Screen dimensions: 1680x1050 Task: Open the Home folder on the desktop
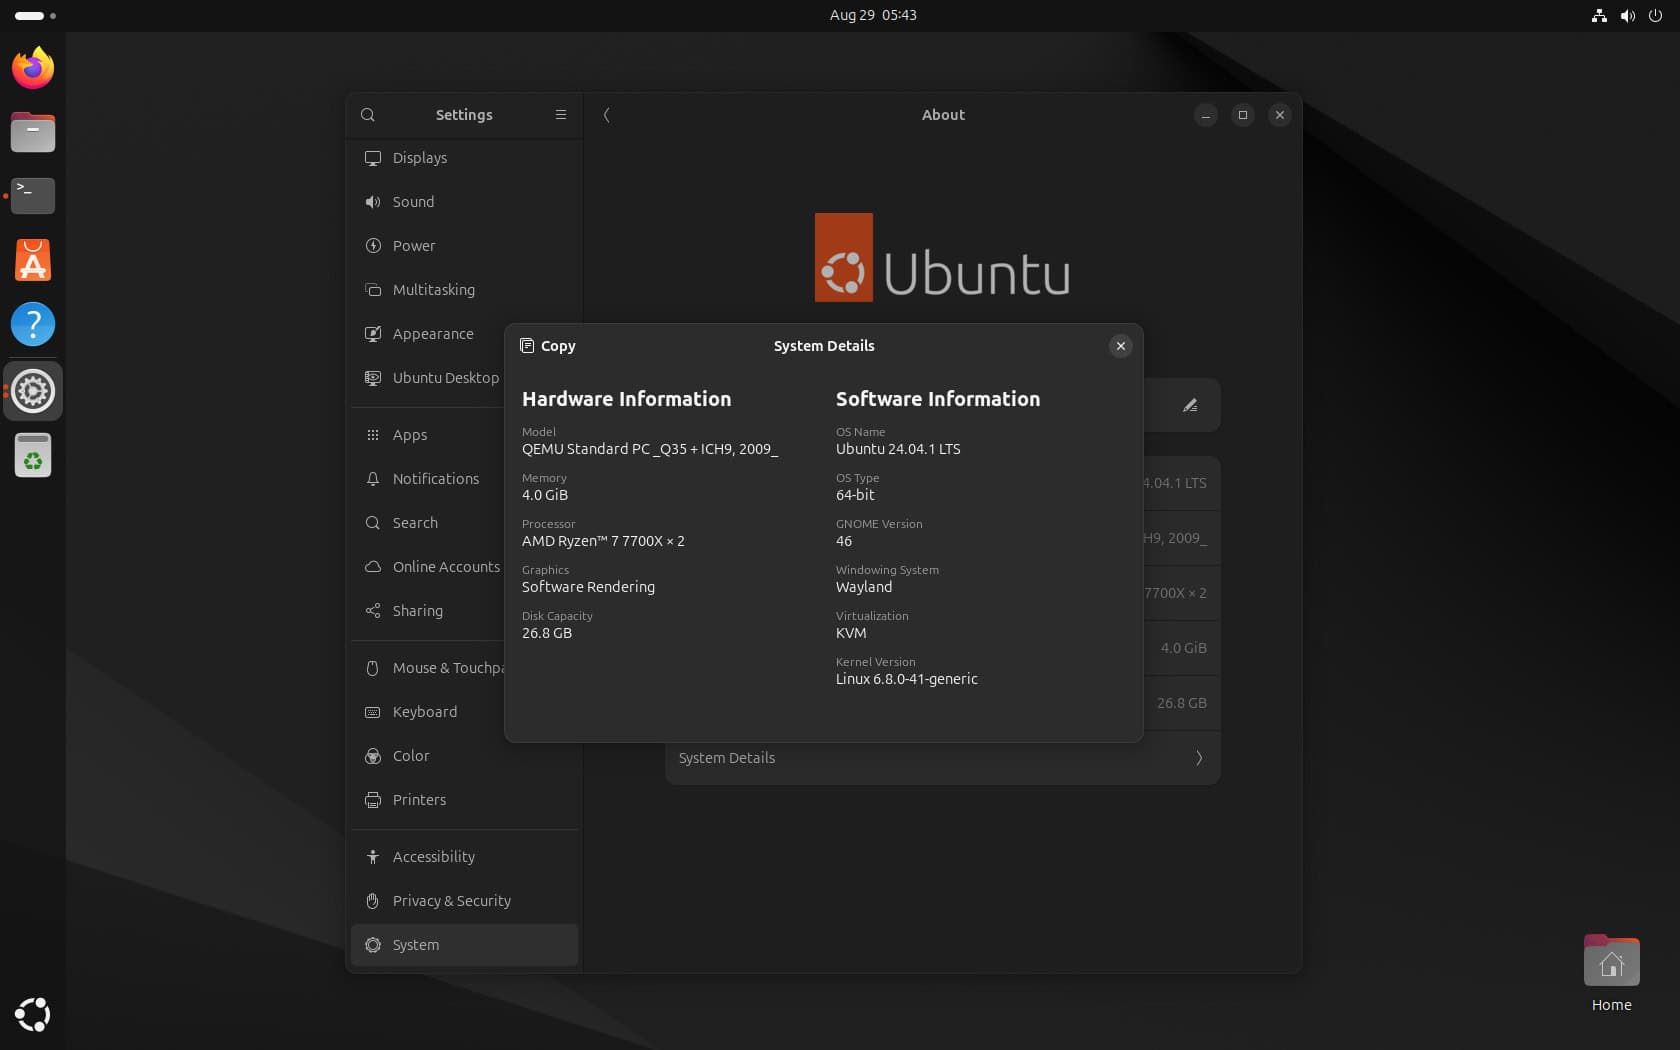click(1611, 962)
